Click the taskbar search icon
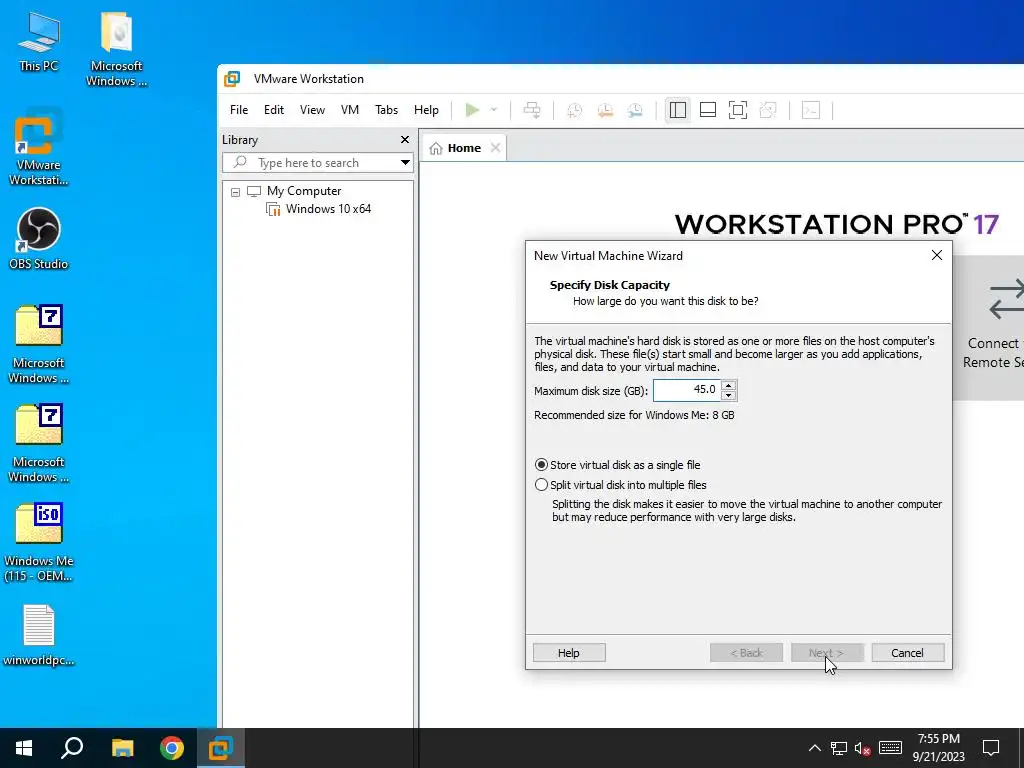Image resolution: width=1024 pixels, height=768 pixels. tap(72, 748)
